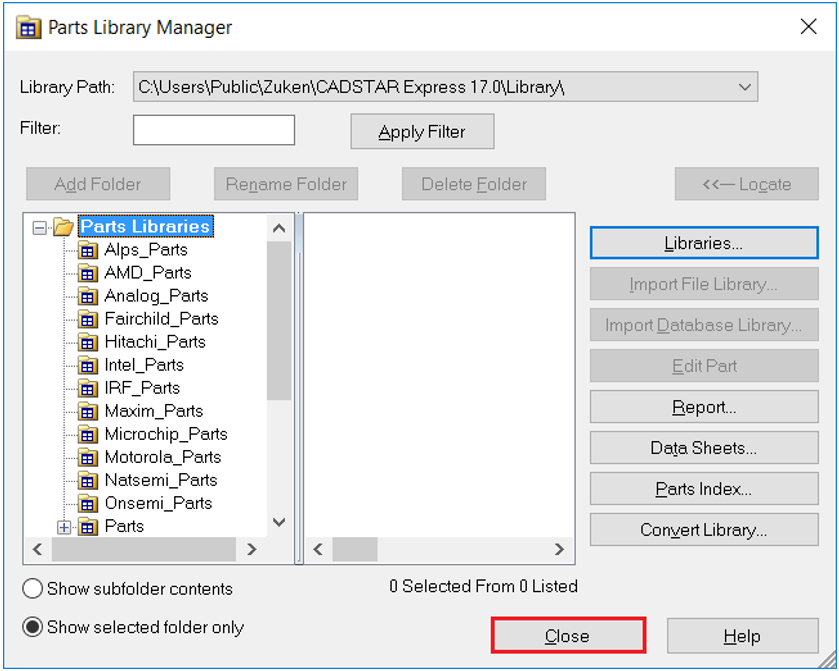839x671 pixels.
Task: Click the Motorola_Parts library icon
Action: [x=88, y=457]
